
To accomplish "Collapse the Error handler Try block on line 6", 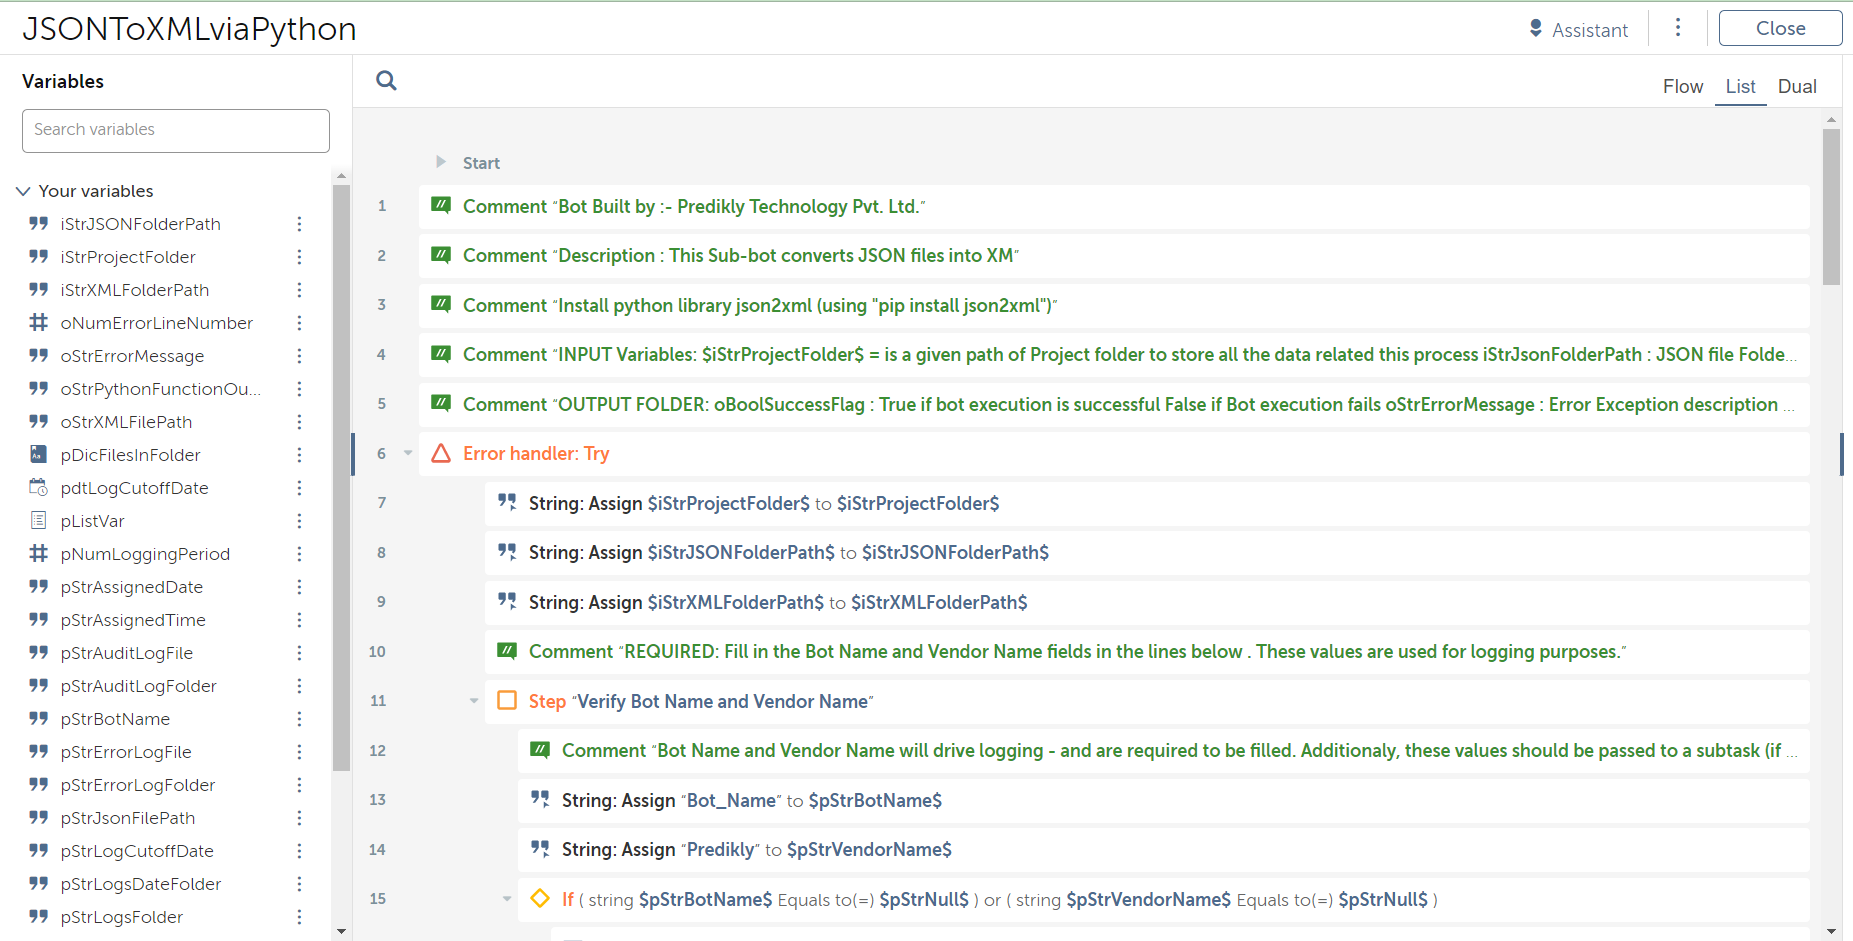I will (x=408, y=454).
